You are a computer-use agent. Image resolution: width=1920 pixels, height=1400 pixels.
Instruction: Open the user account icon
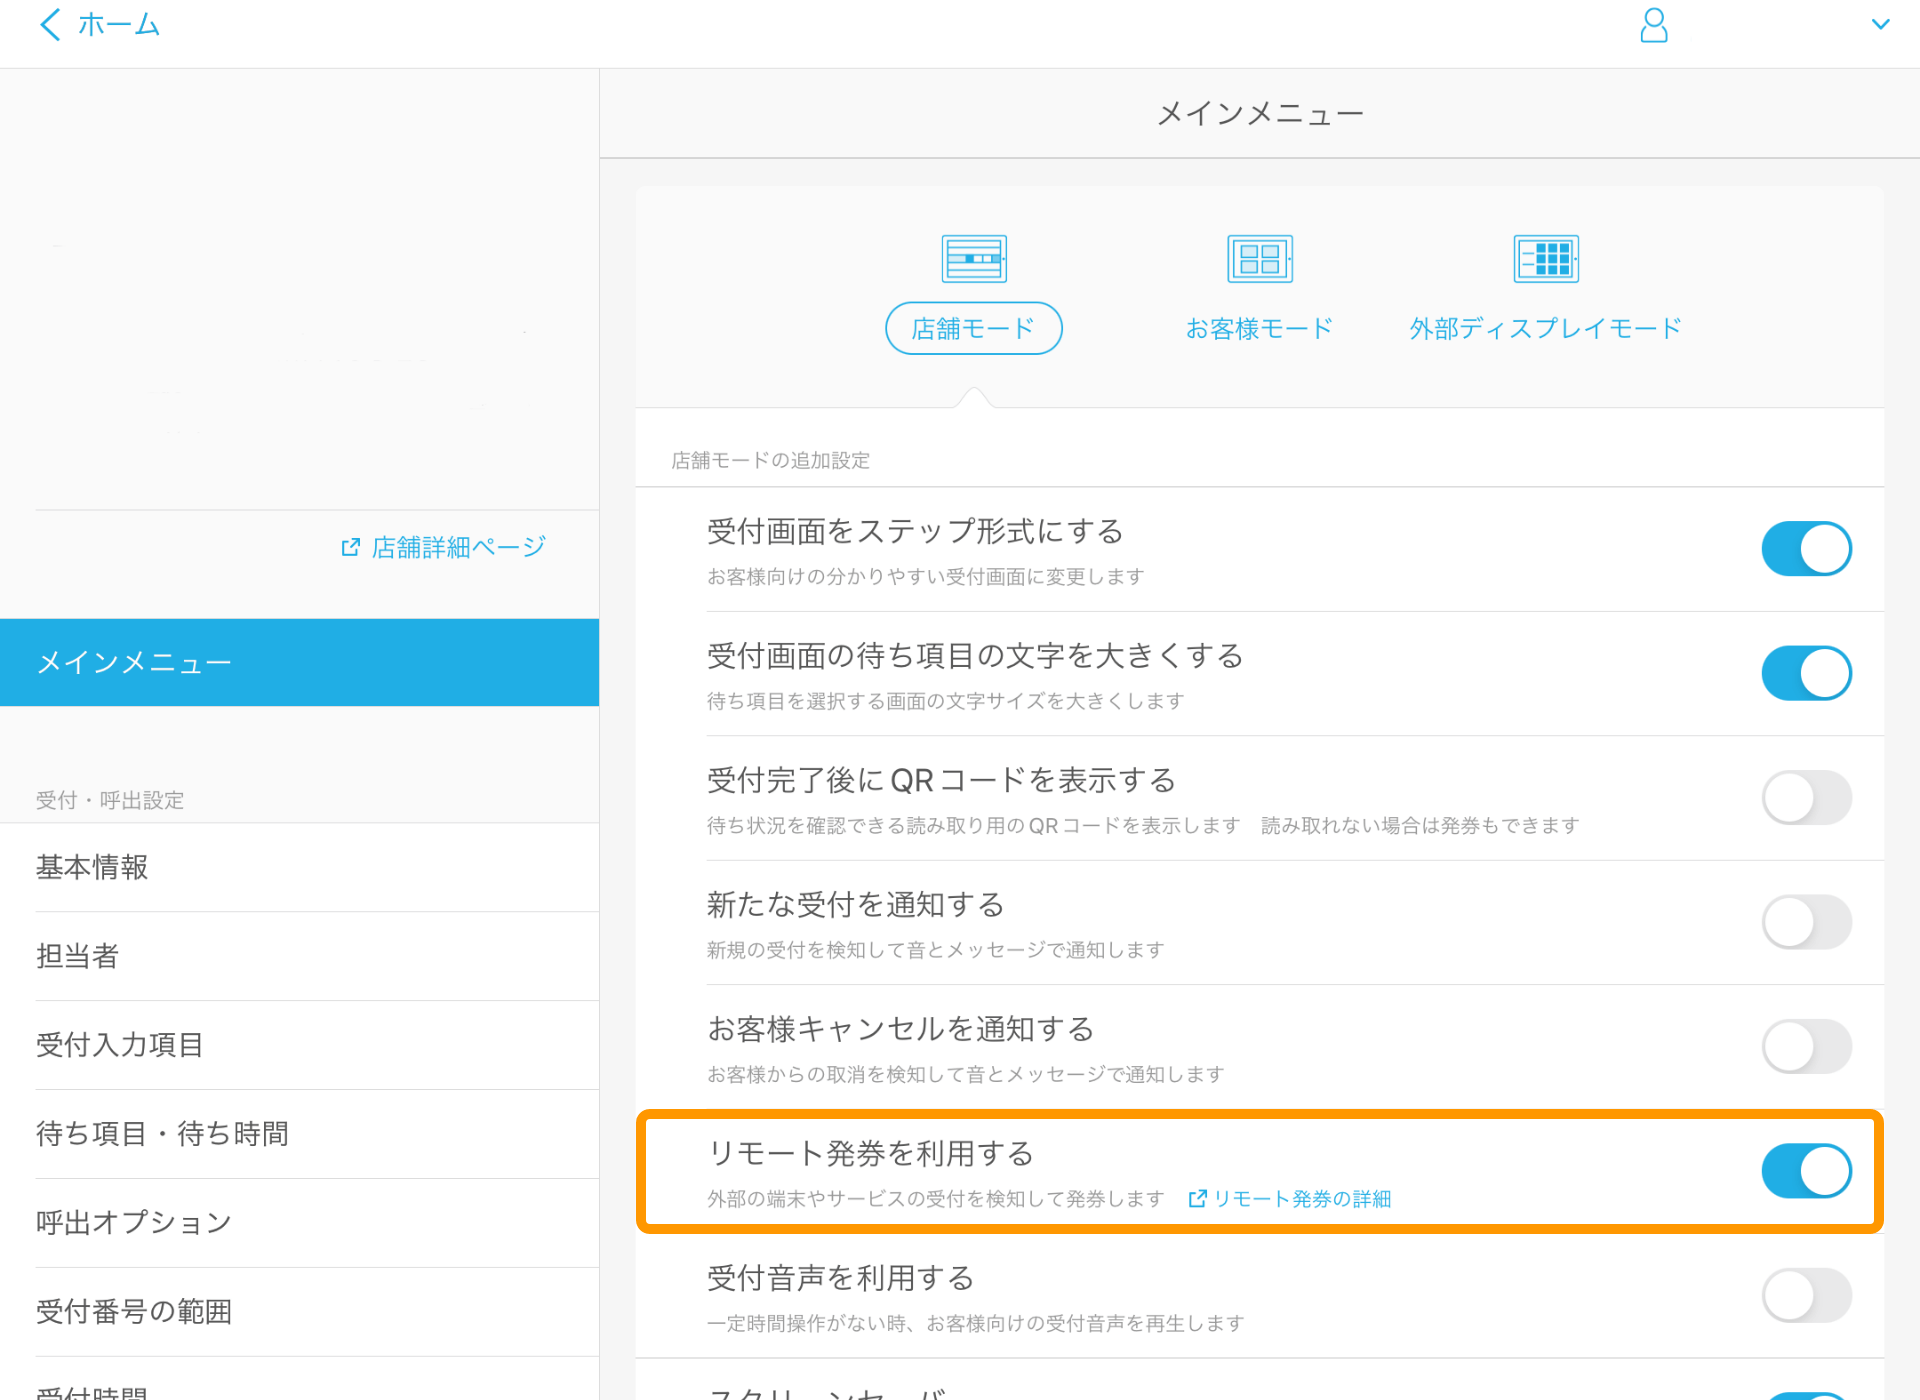coord(1654,25)
